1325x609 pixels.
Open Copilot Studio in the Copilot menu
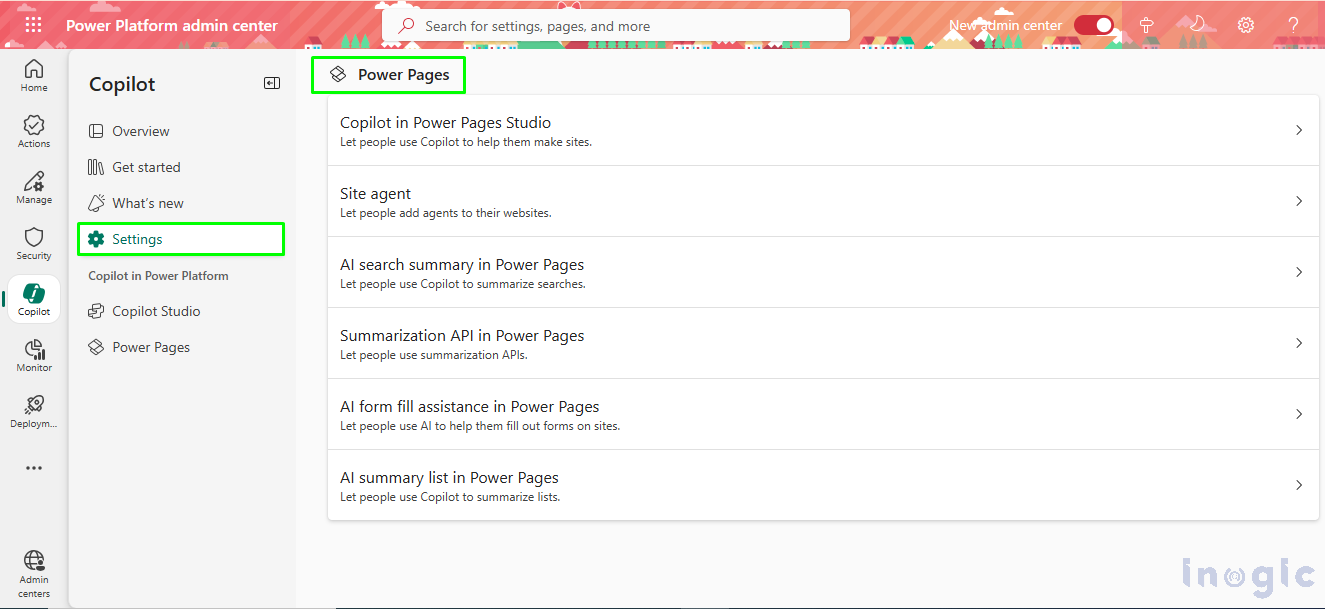[x=181, y=311]
